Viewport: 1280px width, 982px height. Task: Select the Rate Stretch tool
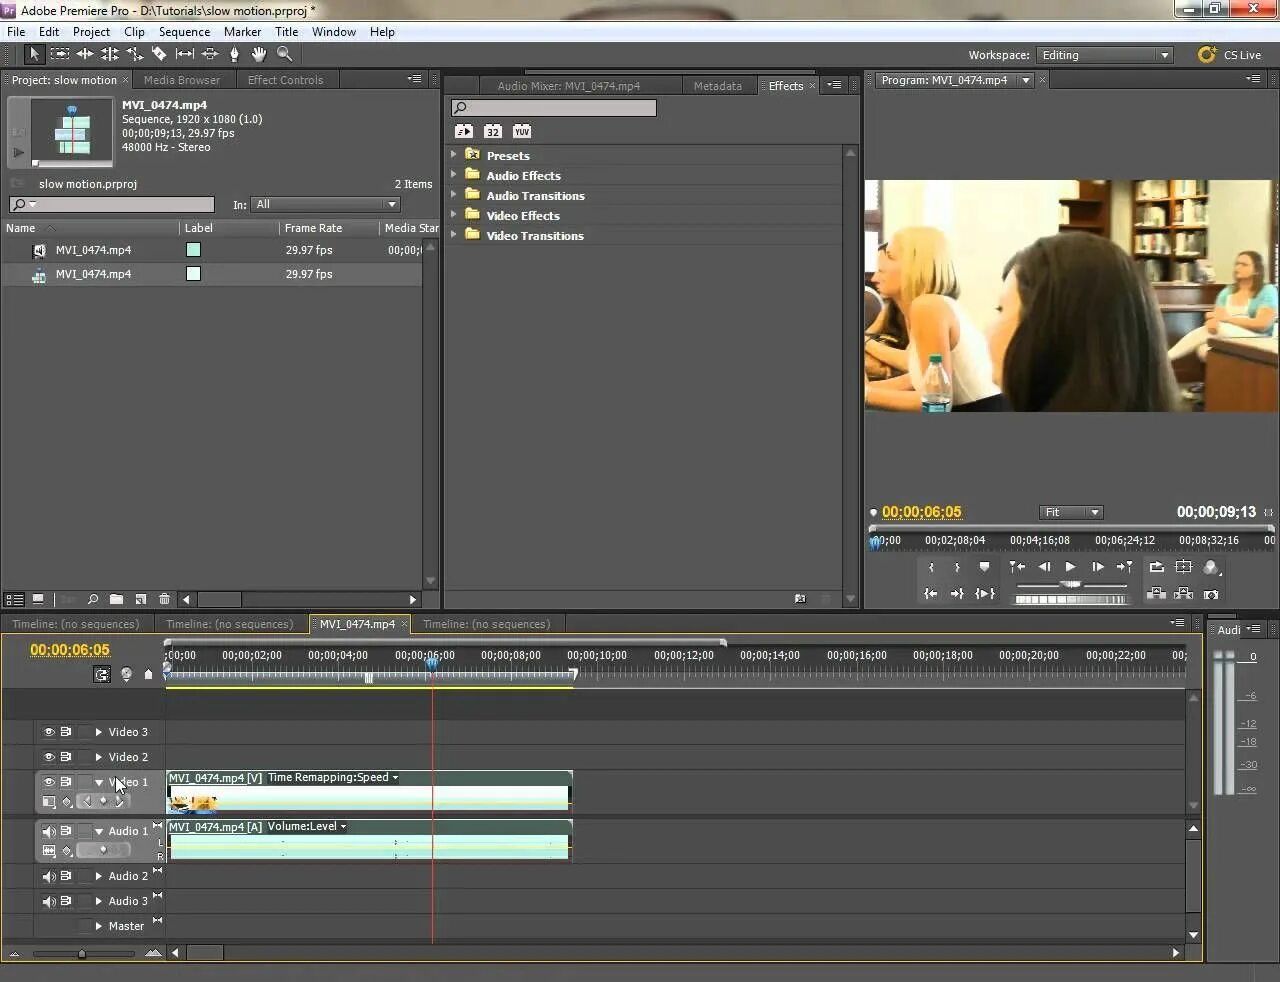pos(135,54)
